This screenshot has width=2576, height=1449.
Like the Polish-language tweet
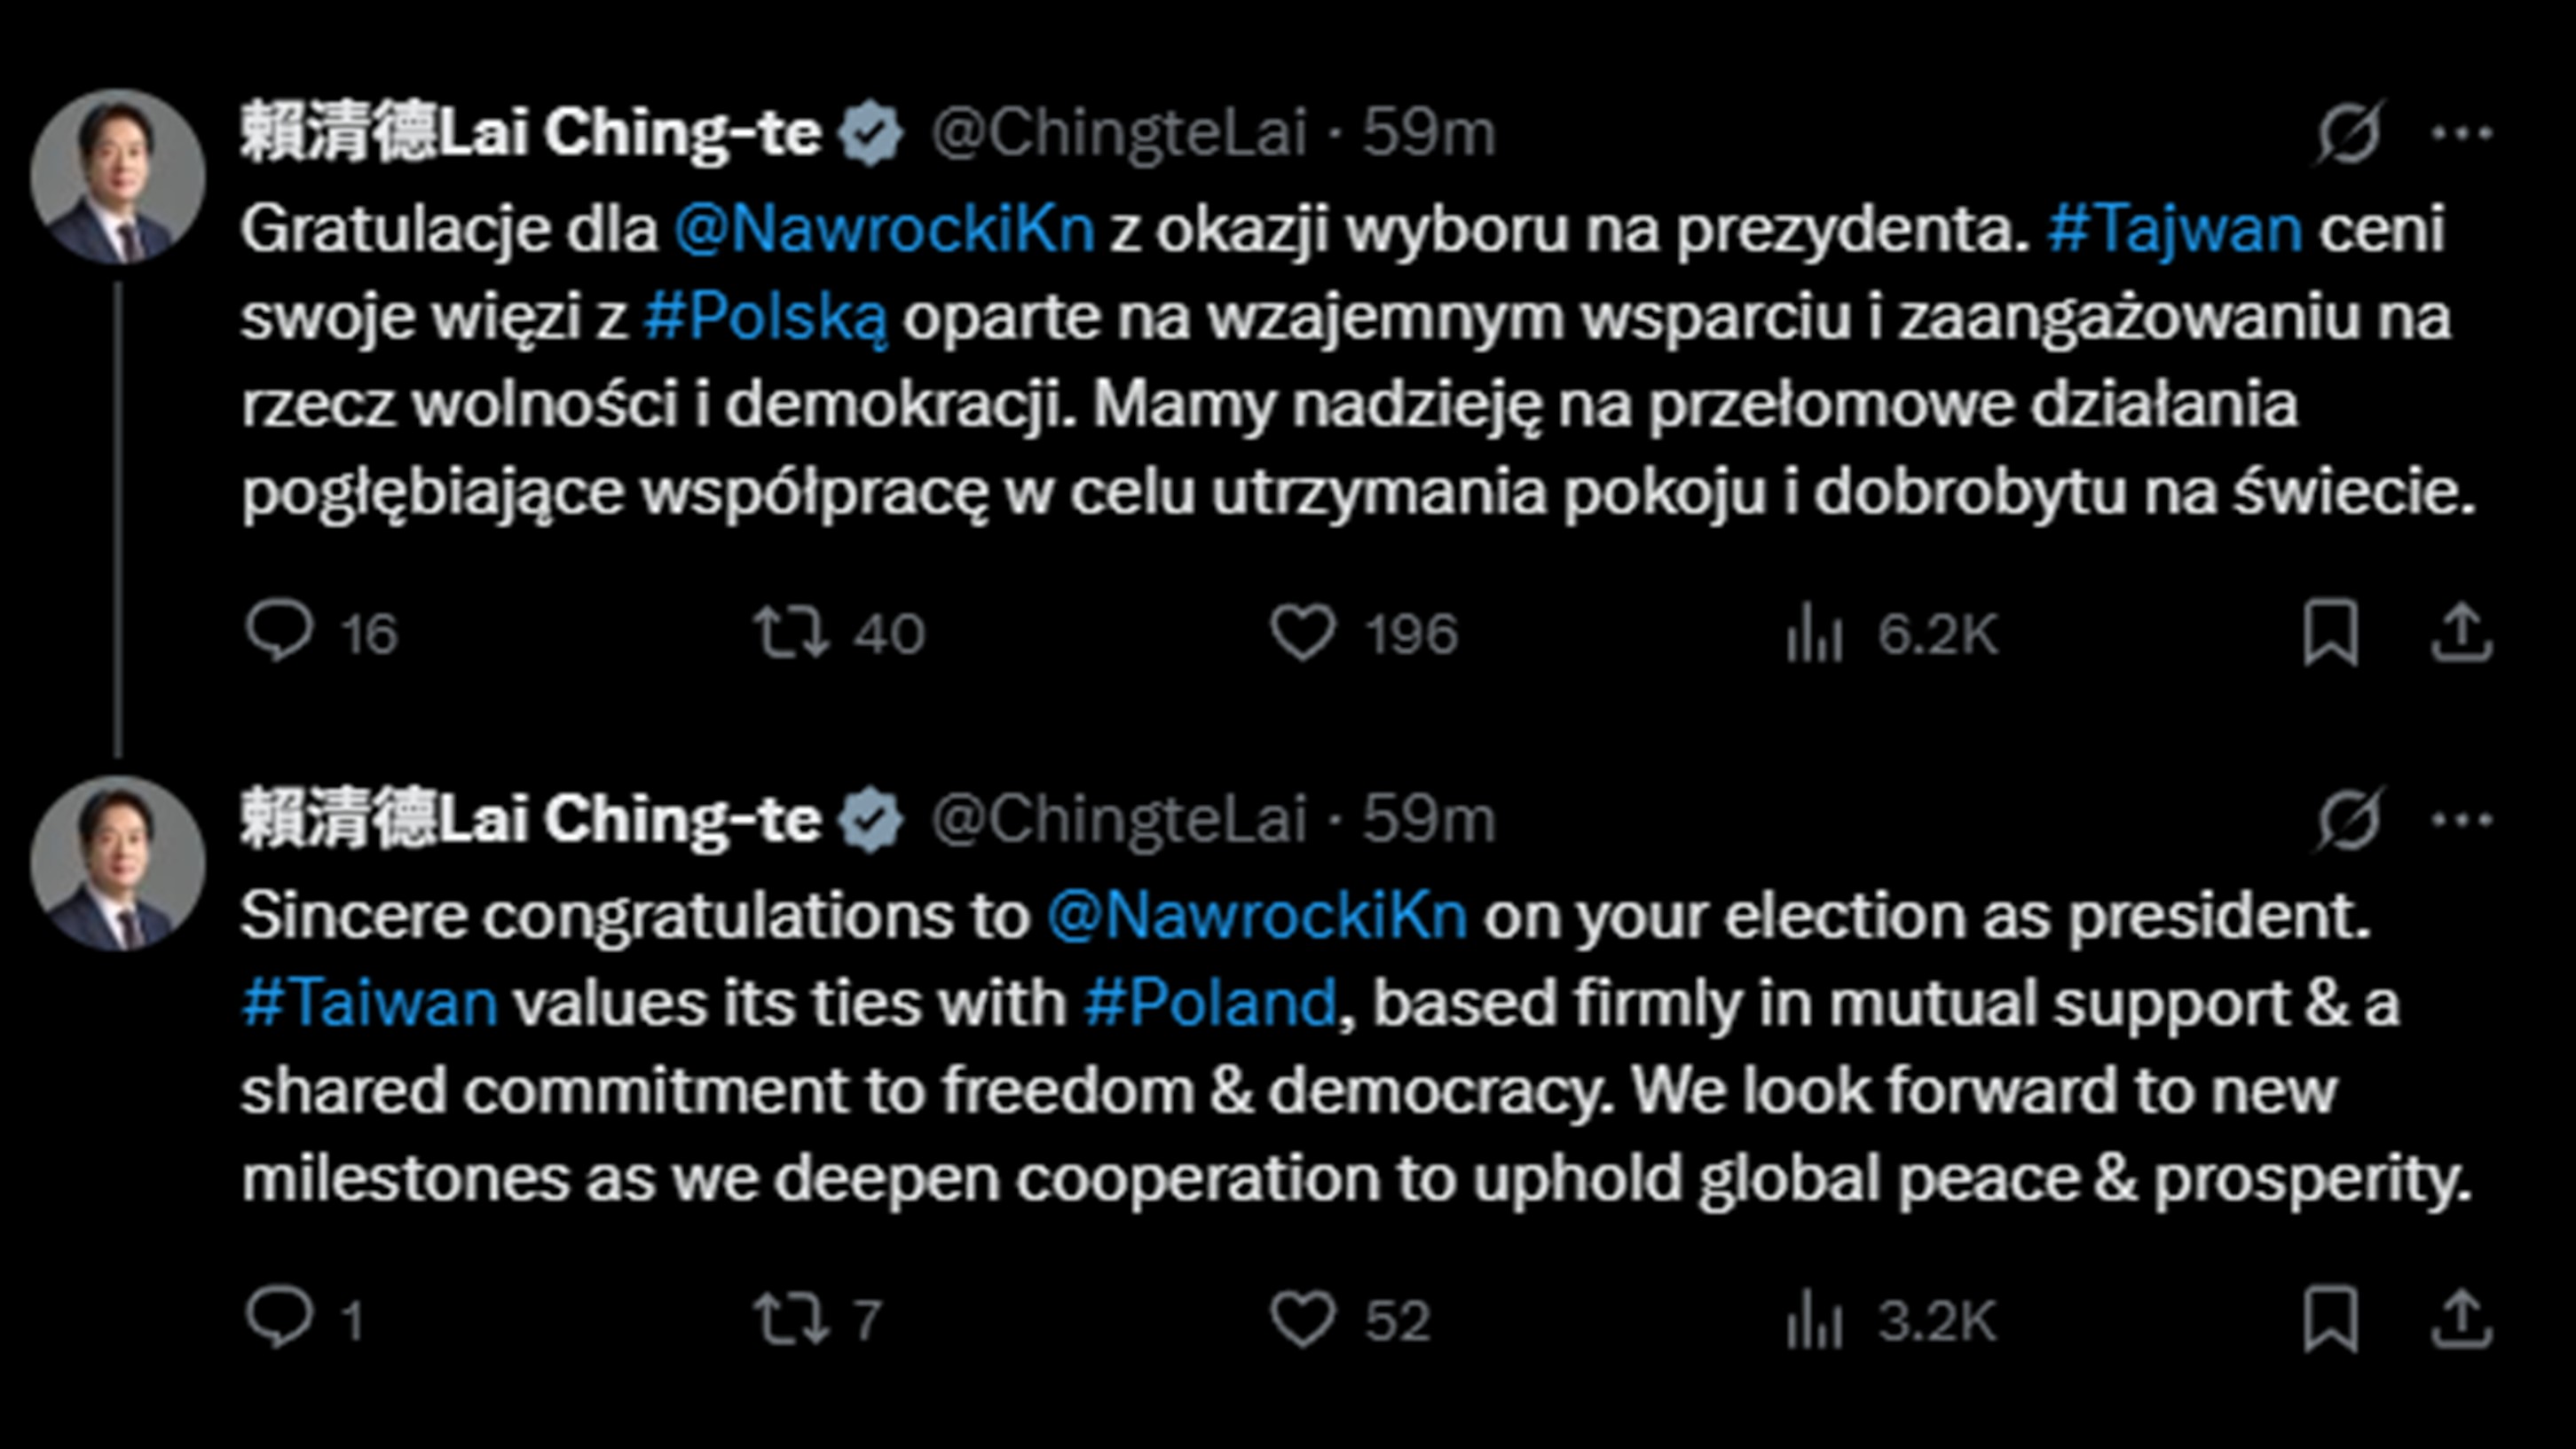[1303, 632]
